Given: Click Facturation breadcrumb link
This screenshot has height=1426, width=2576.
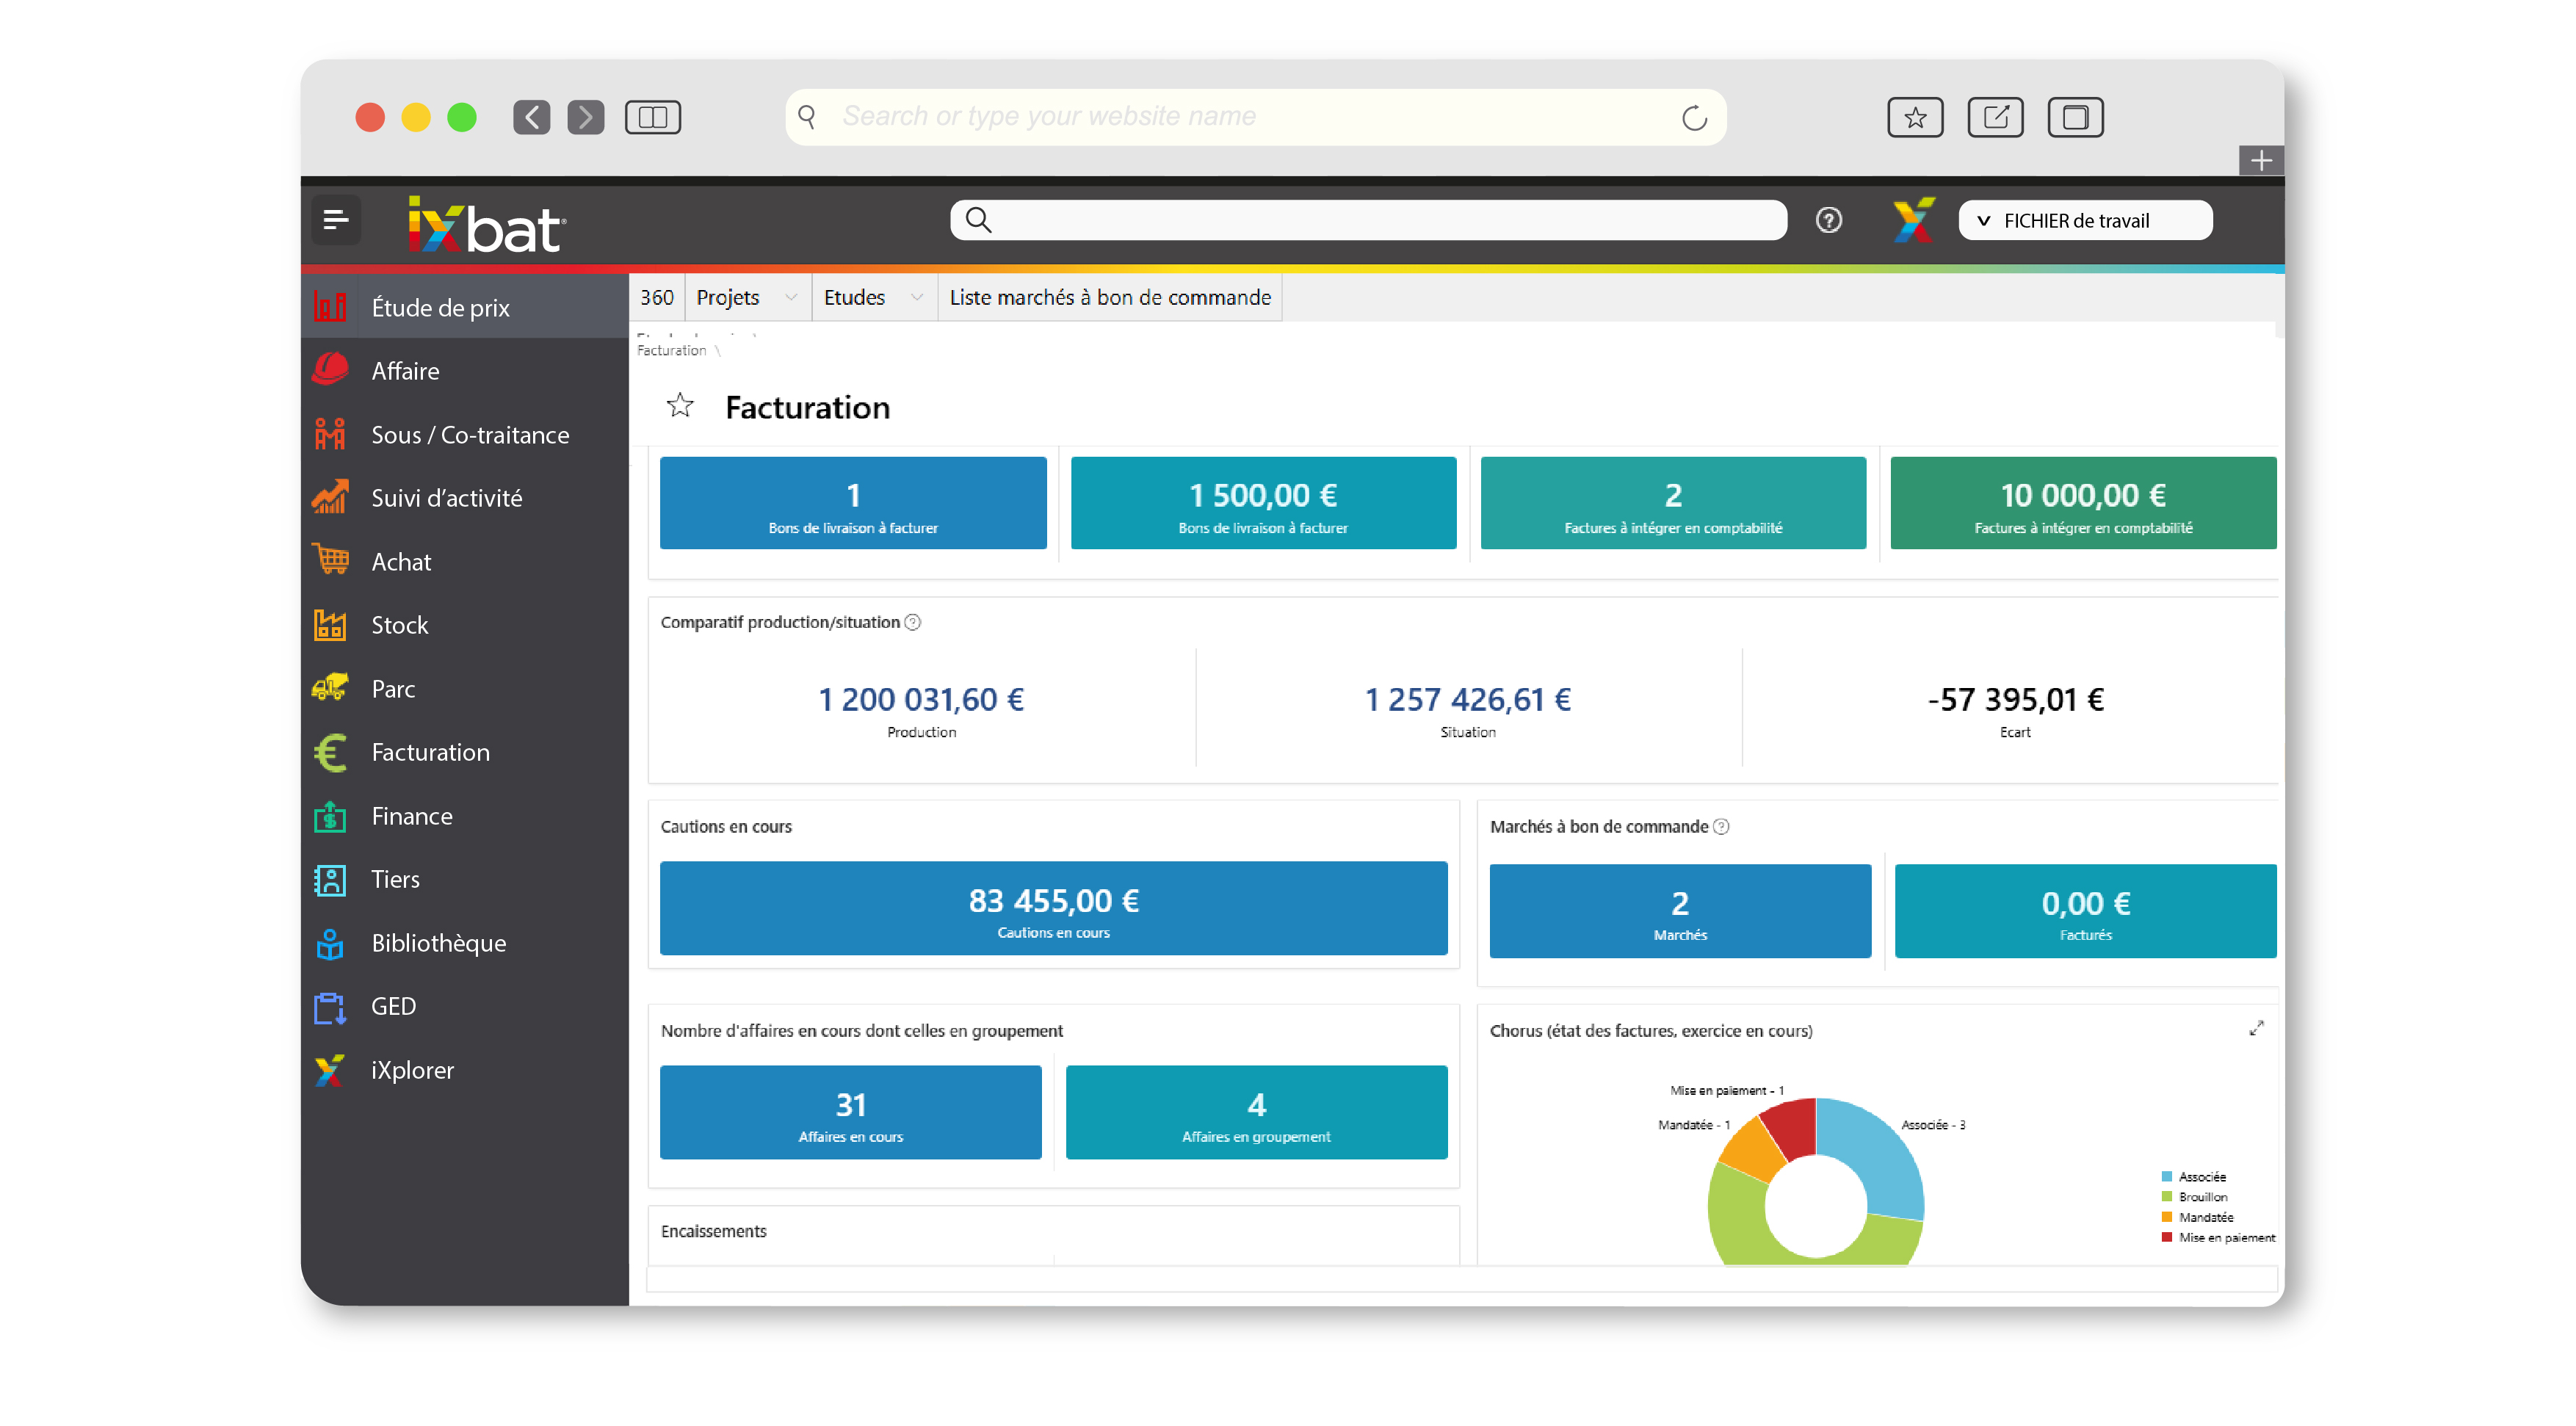Looking at the screenshot, I should click(671, 351).
